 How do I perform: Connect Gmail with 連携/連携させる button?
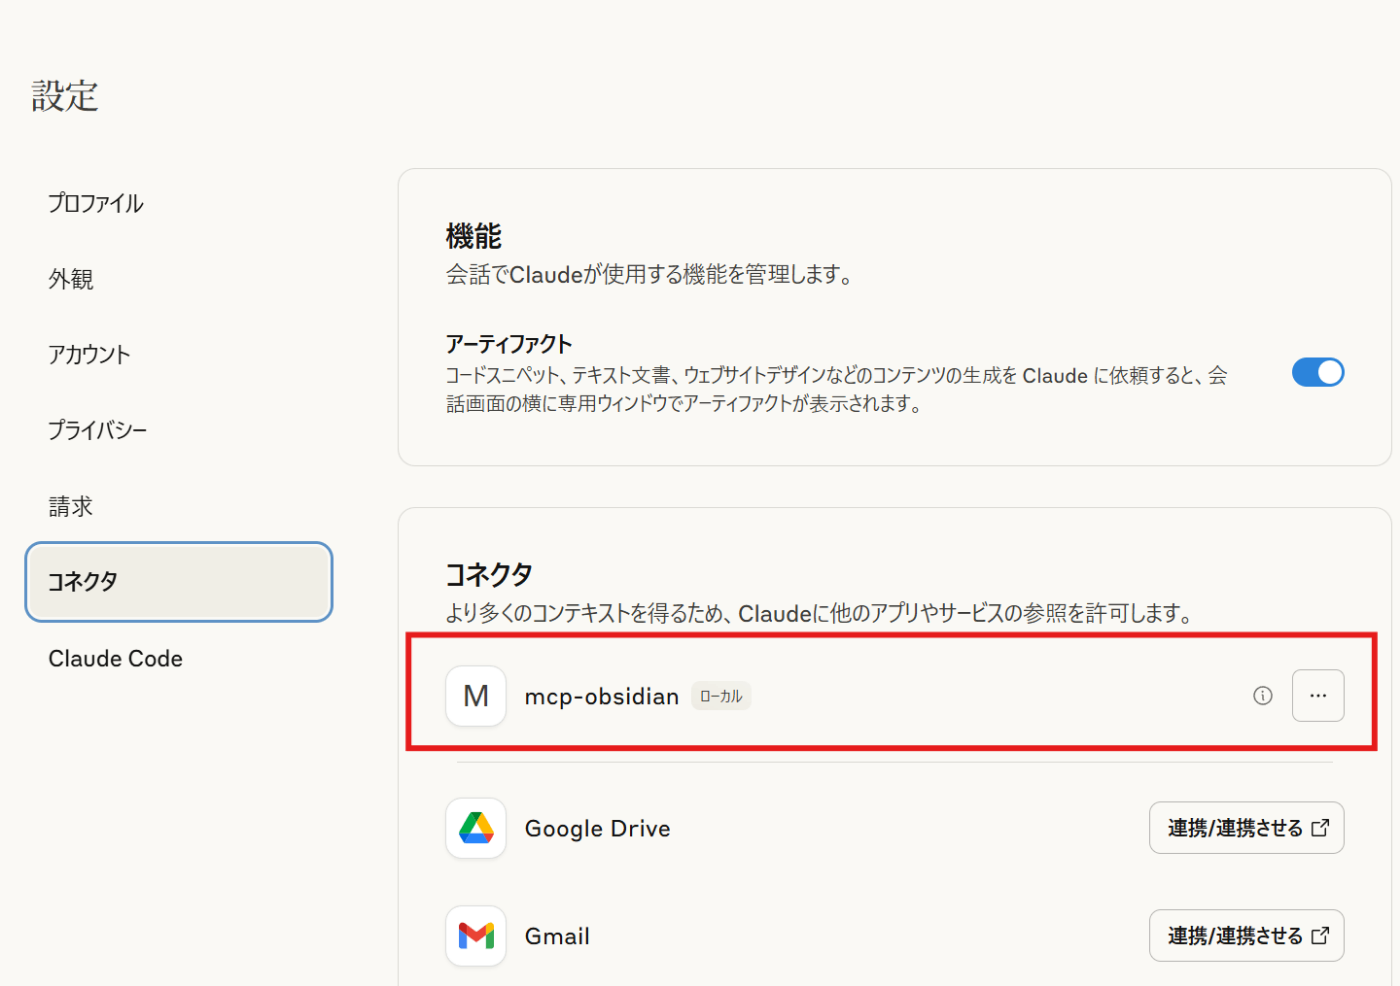pos(1247,935)
